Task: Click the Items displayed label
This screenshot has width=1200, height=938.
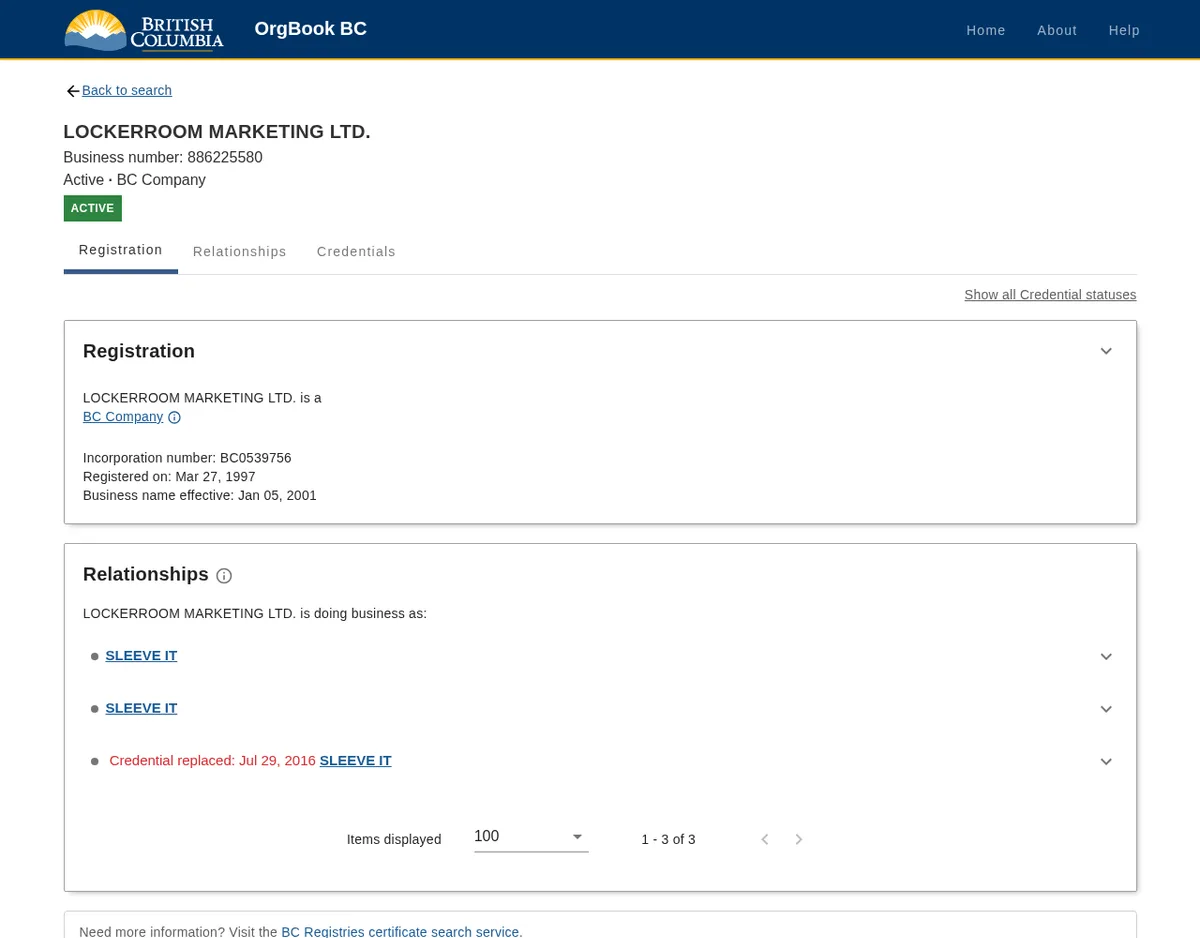Action: pos(394,840)
